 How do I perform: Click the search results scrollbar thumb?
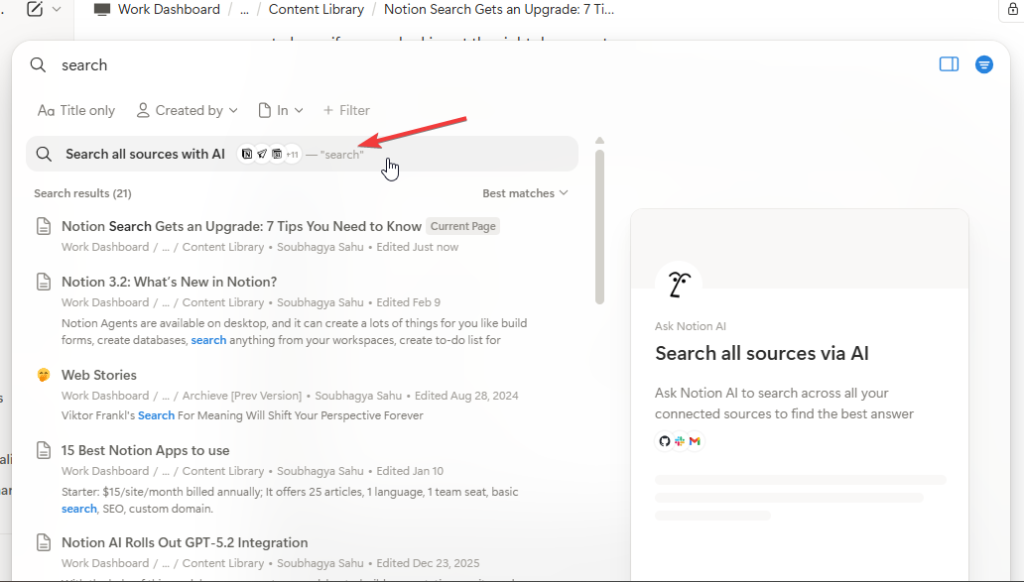pos(599,225)
